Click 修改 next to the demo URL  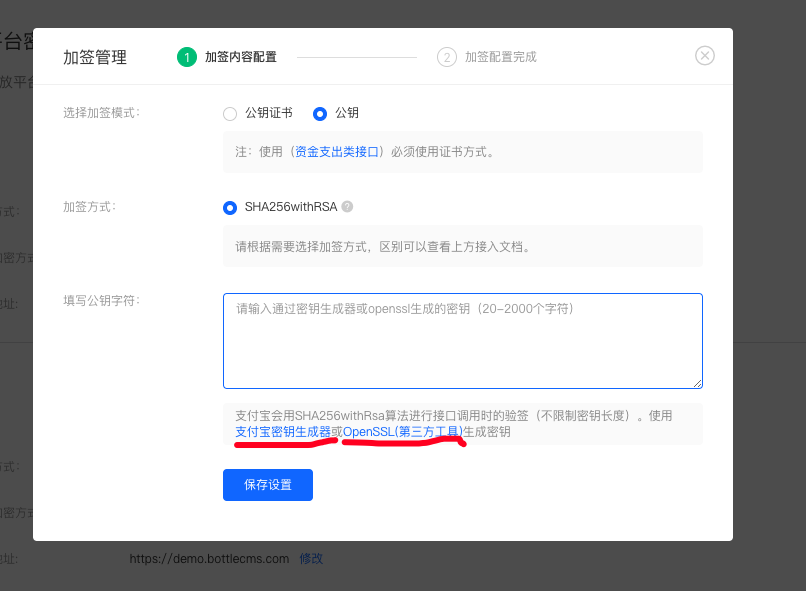click(x=311, y=559)
